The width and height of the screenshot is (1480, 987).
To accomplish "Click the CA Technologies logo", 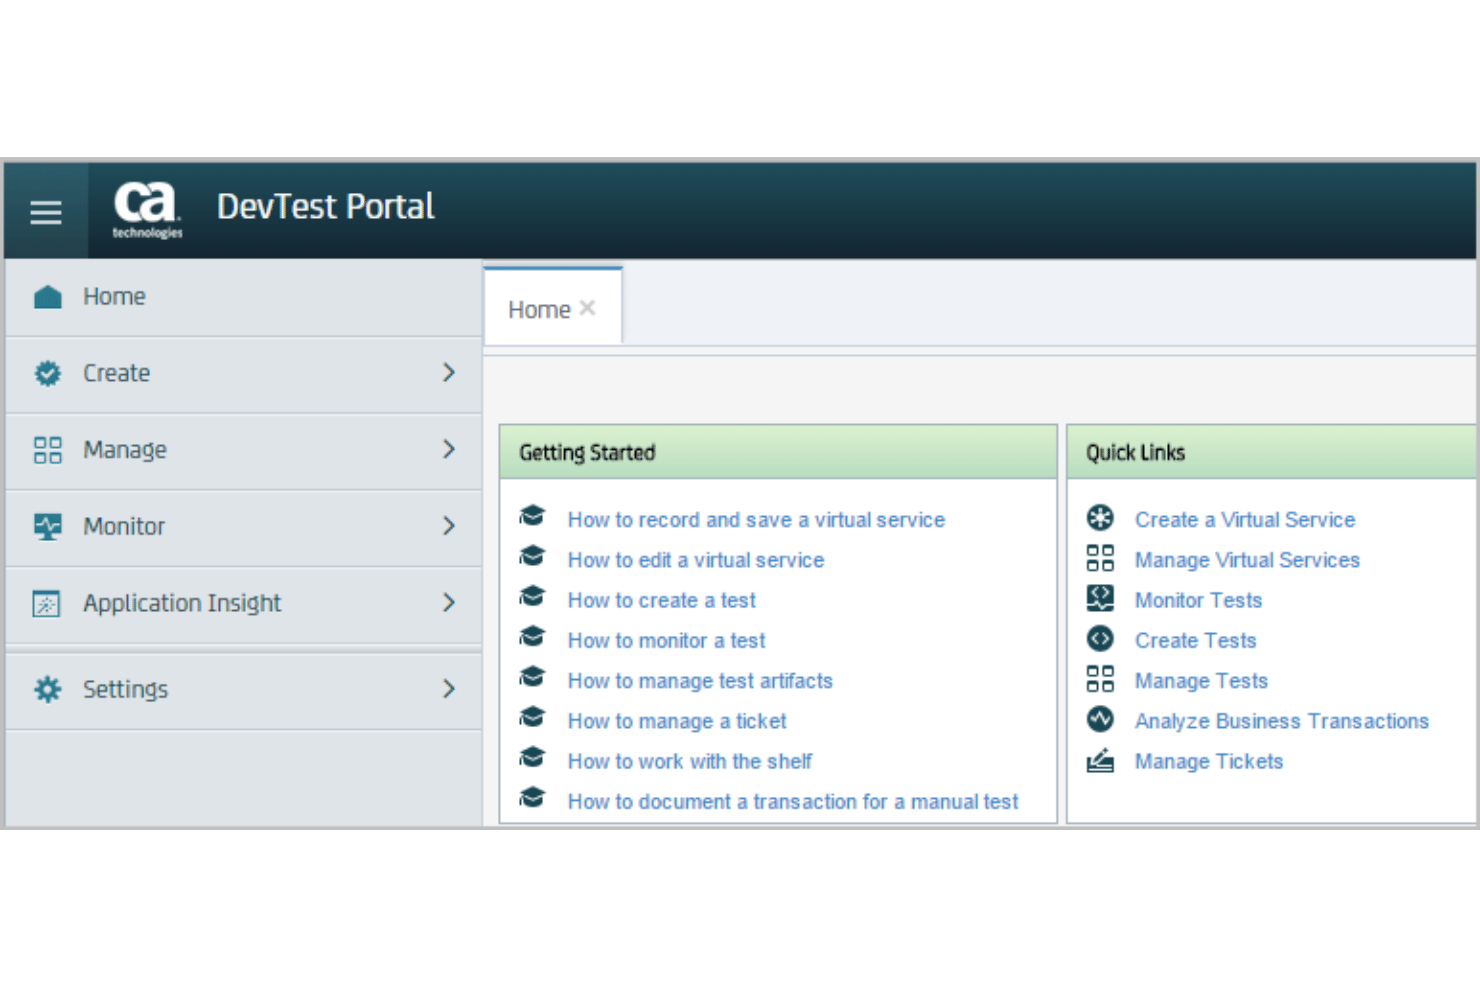I will point(147,210).
